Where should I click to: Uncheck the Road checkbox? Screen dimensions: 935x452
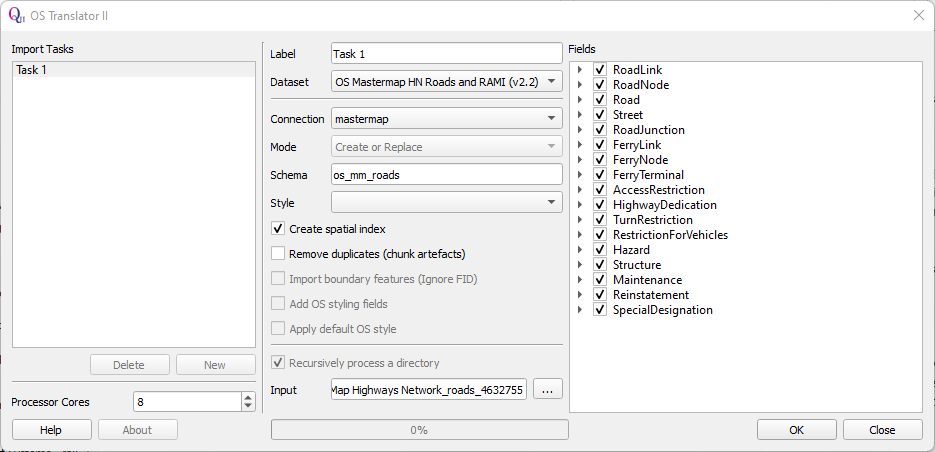click(x=600, y=100)
